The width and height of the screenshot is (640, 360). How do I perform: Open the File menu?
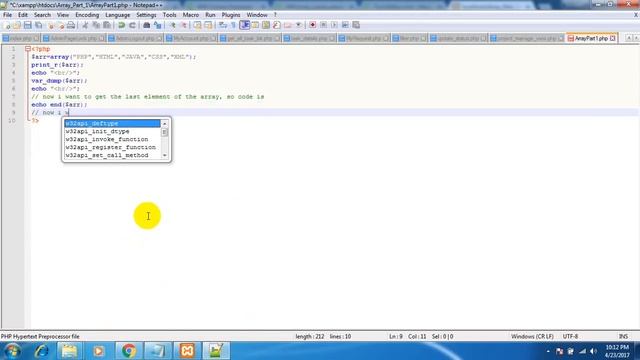click(7, 15)
